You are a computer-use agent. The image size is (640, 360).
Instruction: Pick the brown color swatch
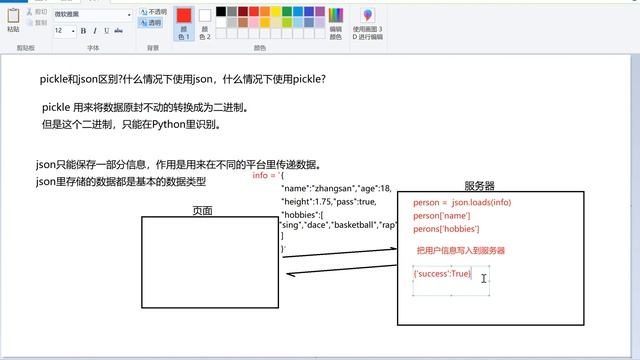click(x=243, y=22)
